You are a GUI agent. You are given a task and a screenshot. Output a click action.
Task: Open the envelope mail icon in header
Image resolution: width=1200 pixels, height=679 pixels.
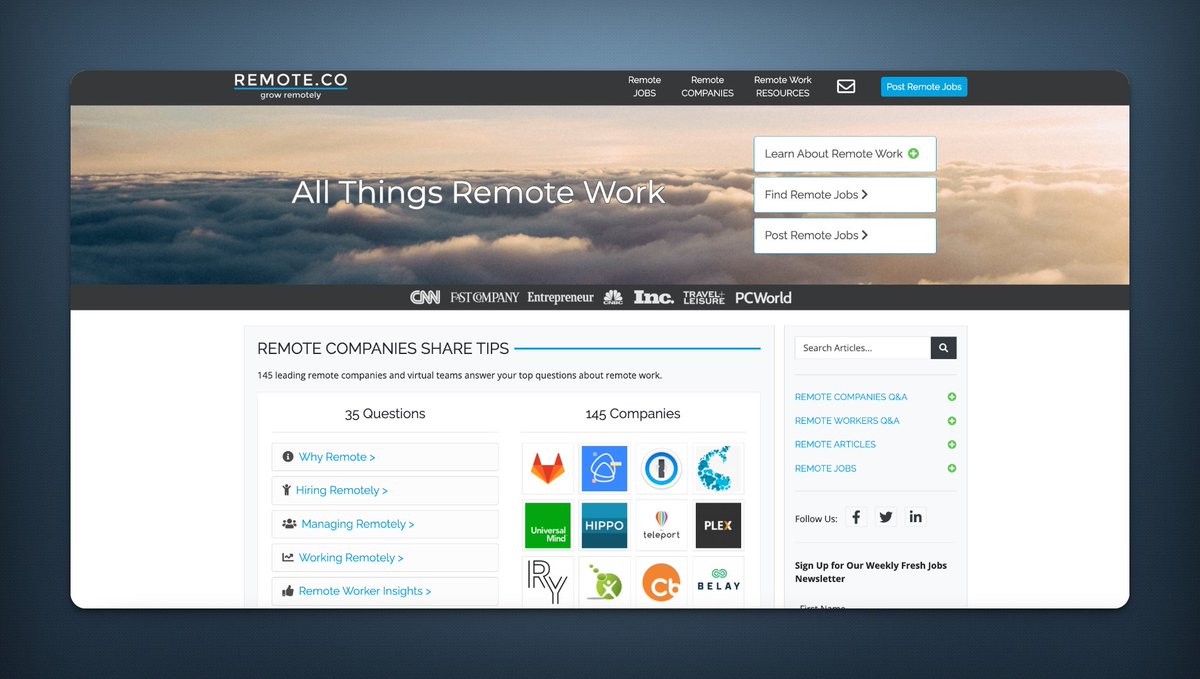point(846,86)
